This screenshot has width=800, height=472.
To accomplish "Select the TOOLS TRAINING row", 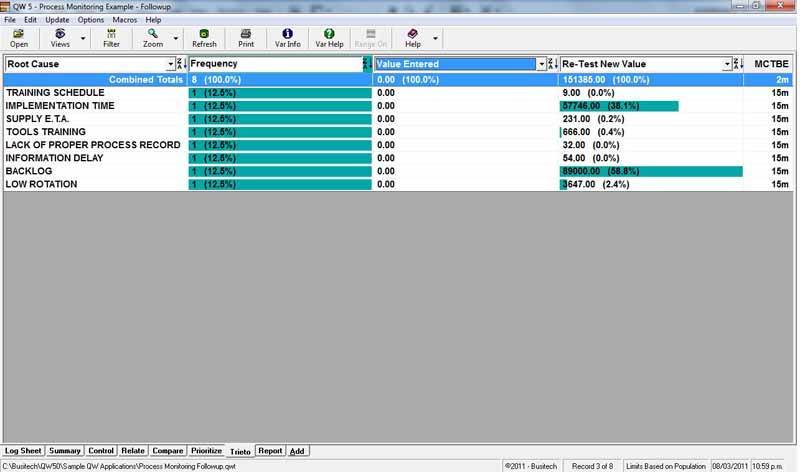I will pyautogui.click(x=398, y=132).
